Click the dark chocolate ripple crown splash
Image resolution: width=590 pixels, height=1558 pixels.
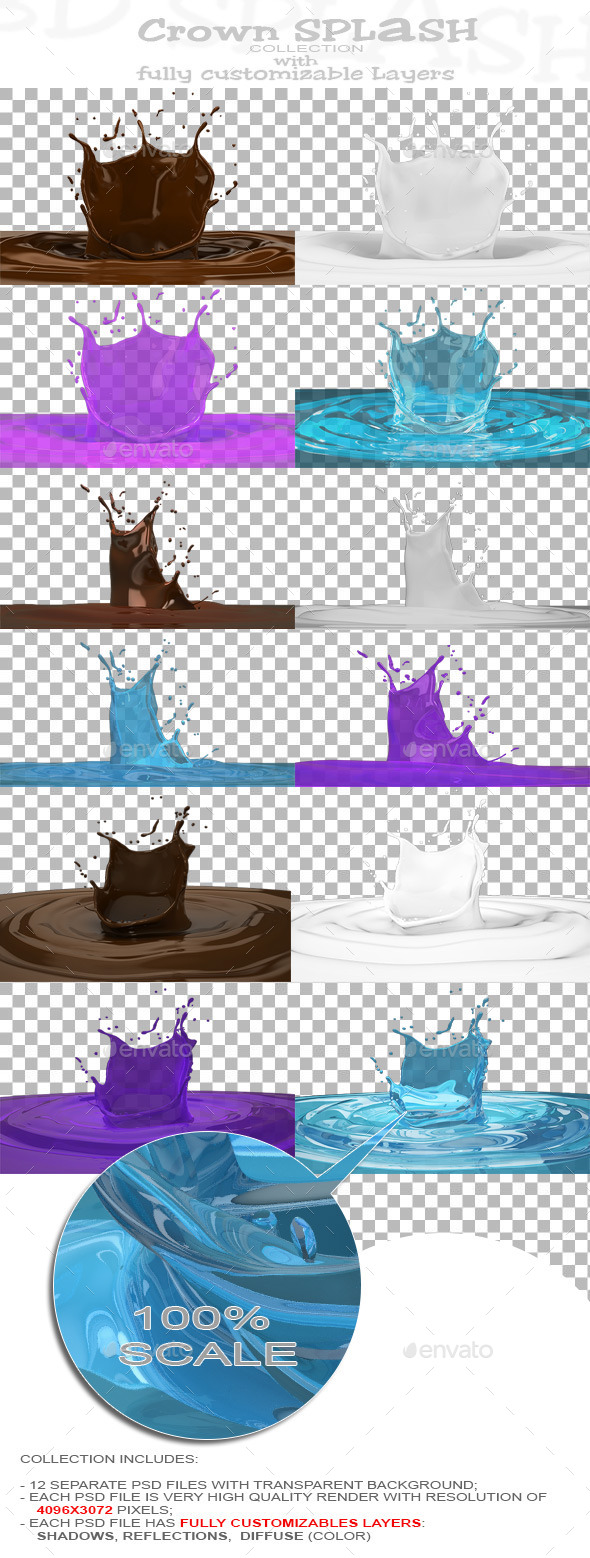tap(145, 887)
